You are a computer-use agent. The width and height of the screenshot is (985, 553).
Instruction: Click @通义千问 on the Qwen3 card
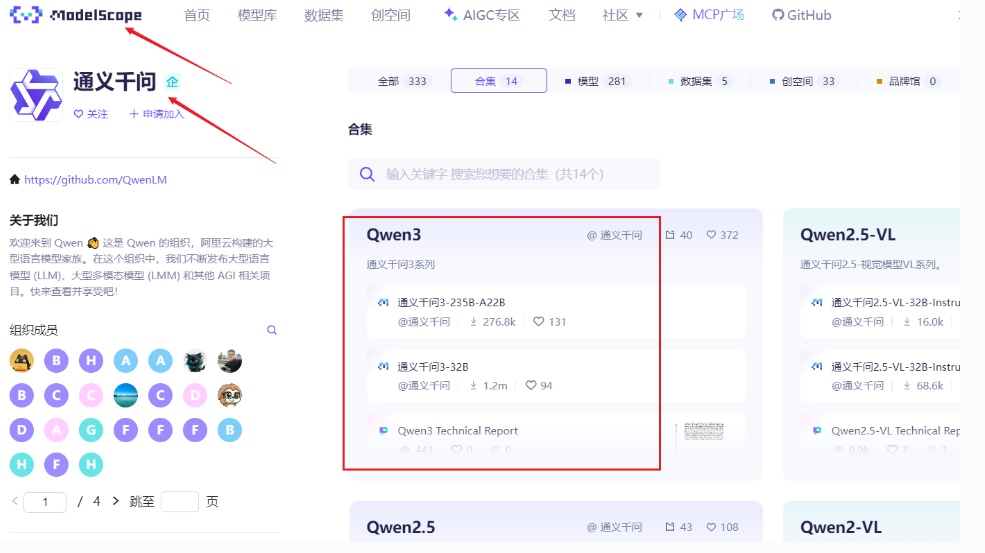tap(614, 235)
